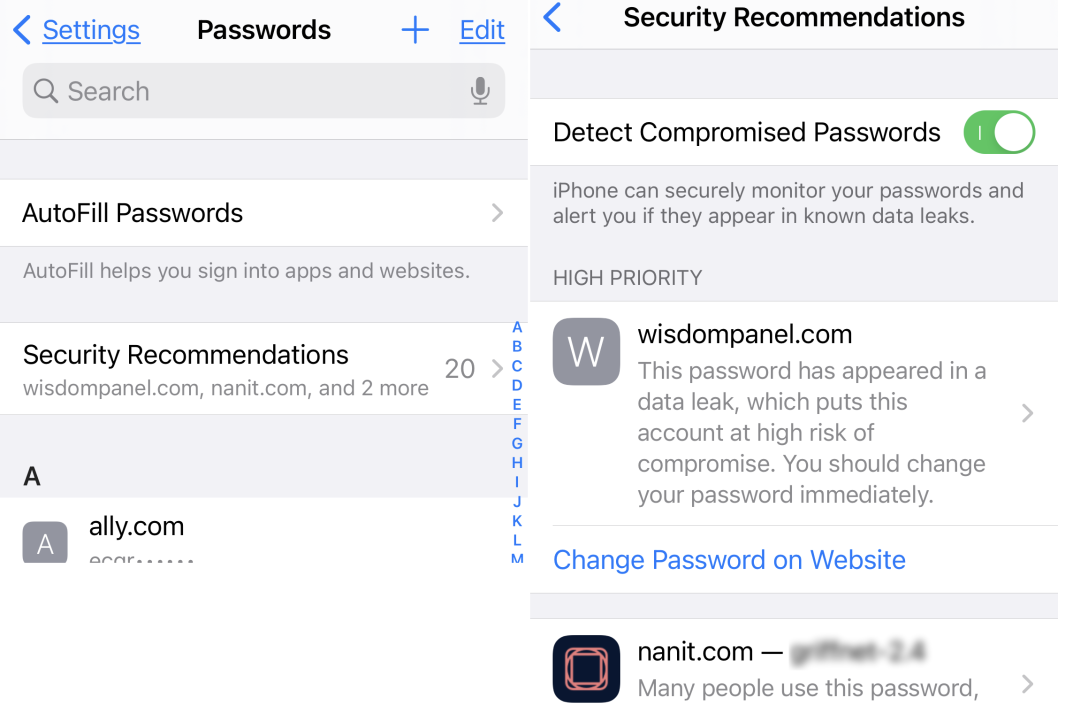The height and width of the screenshot is (706, 1073).
Task: Tap the ally.com A icon
Action: [x=45, y=542]
